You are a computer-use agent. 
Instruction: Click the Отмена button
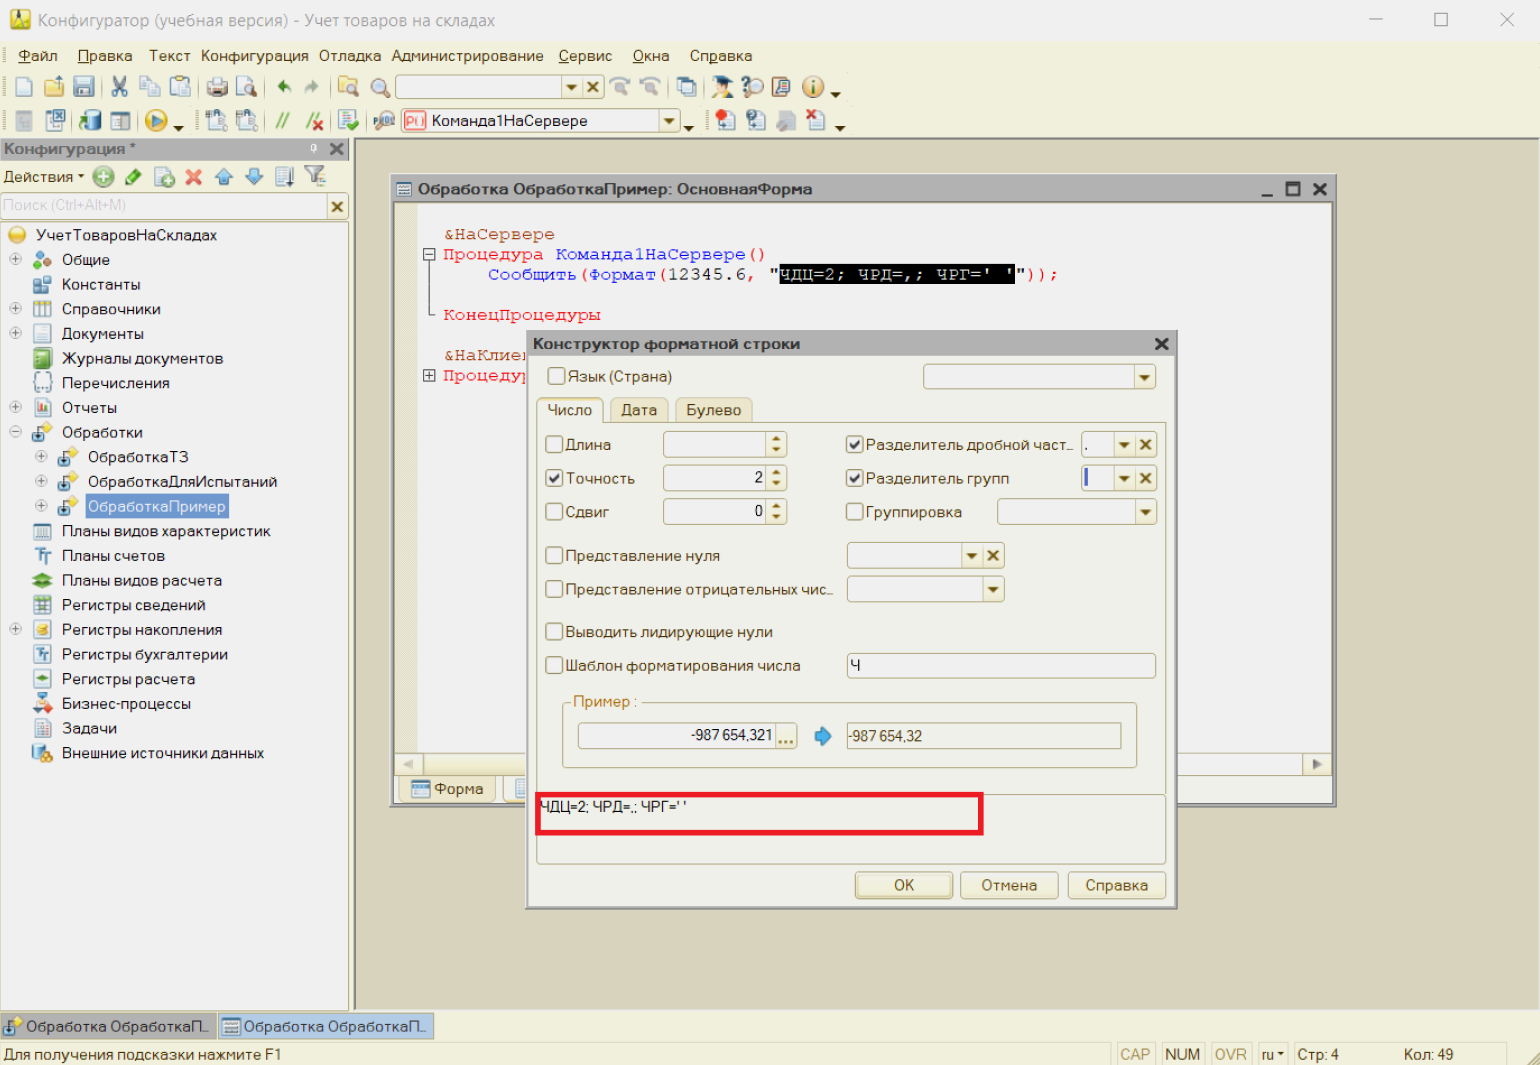[x=1008, y=885]
